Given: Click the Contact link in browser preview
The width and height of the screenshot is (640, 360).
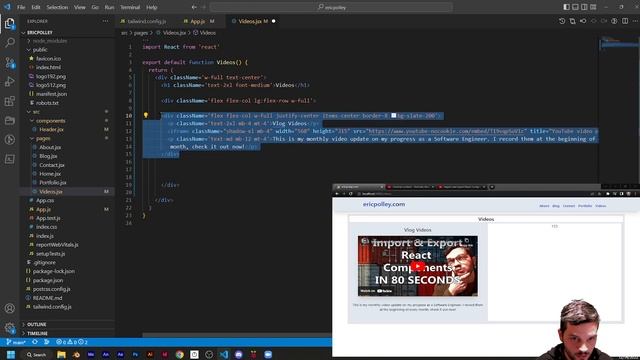Looking at the screenshot, I should click(x=569, y=206).
